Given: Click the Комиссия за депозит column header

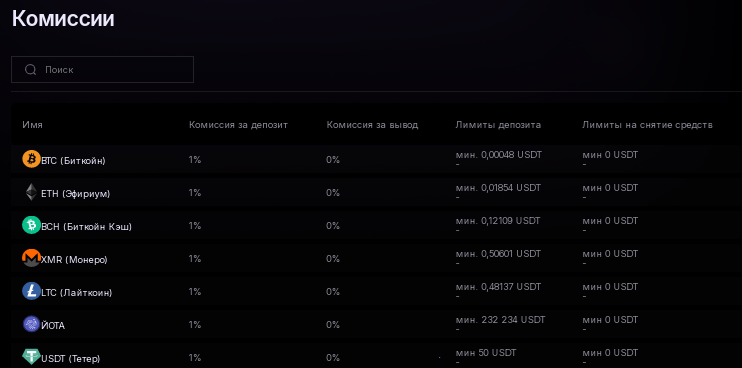Looking at the screenshot, I should pos(238,125).
